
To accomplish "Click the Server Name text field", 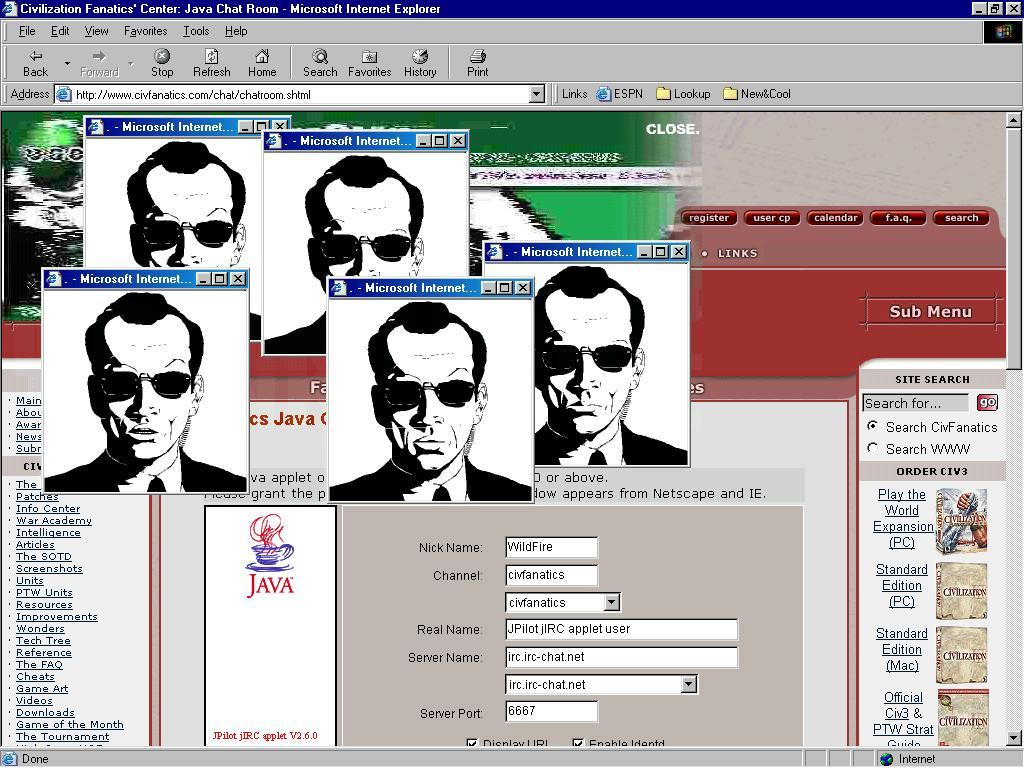I will point(622,657).
